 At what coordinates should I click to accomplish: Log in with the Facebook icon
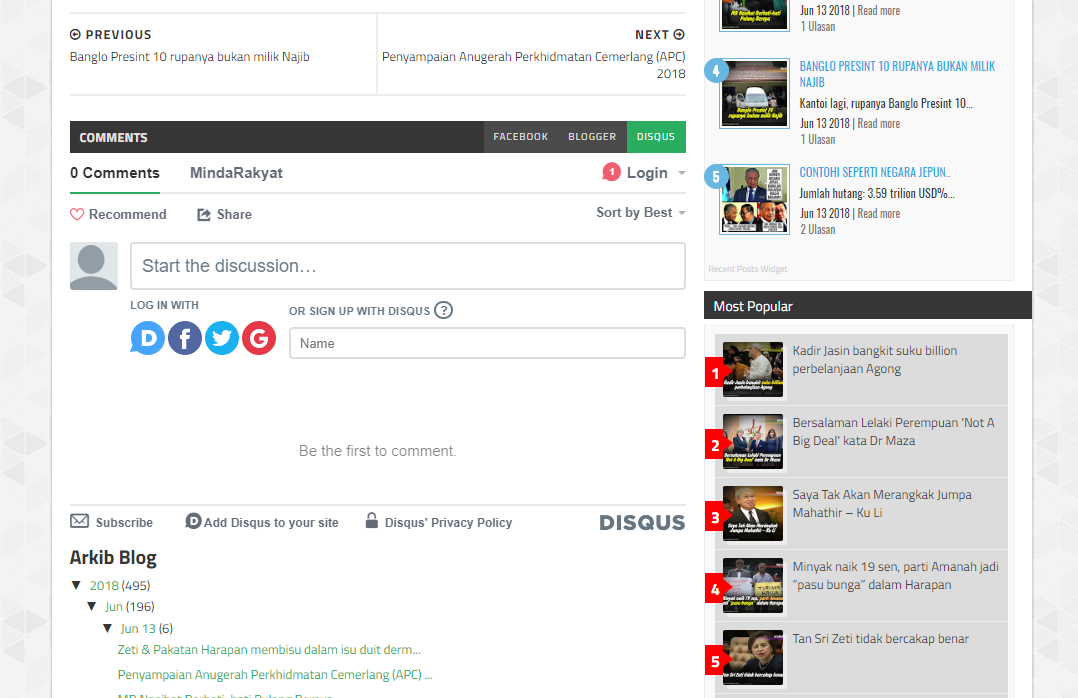[x=185, y=339]
